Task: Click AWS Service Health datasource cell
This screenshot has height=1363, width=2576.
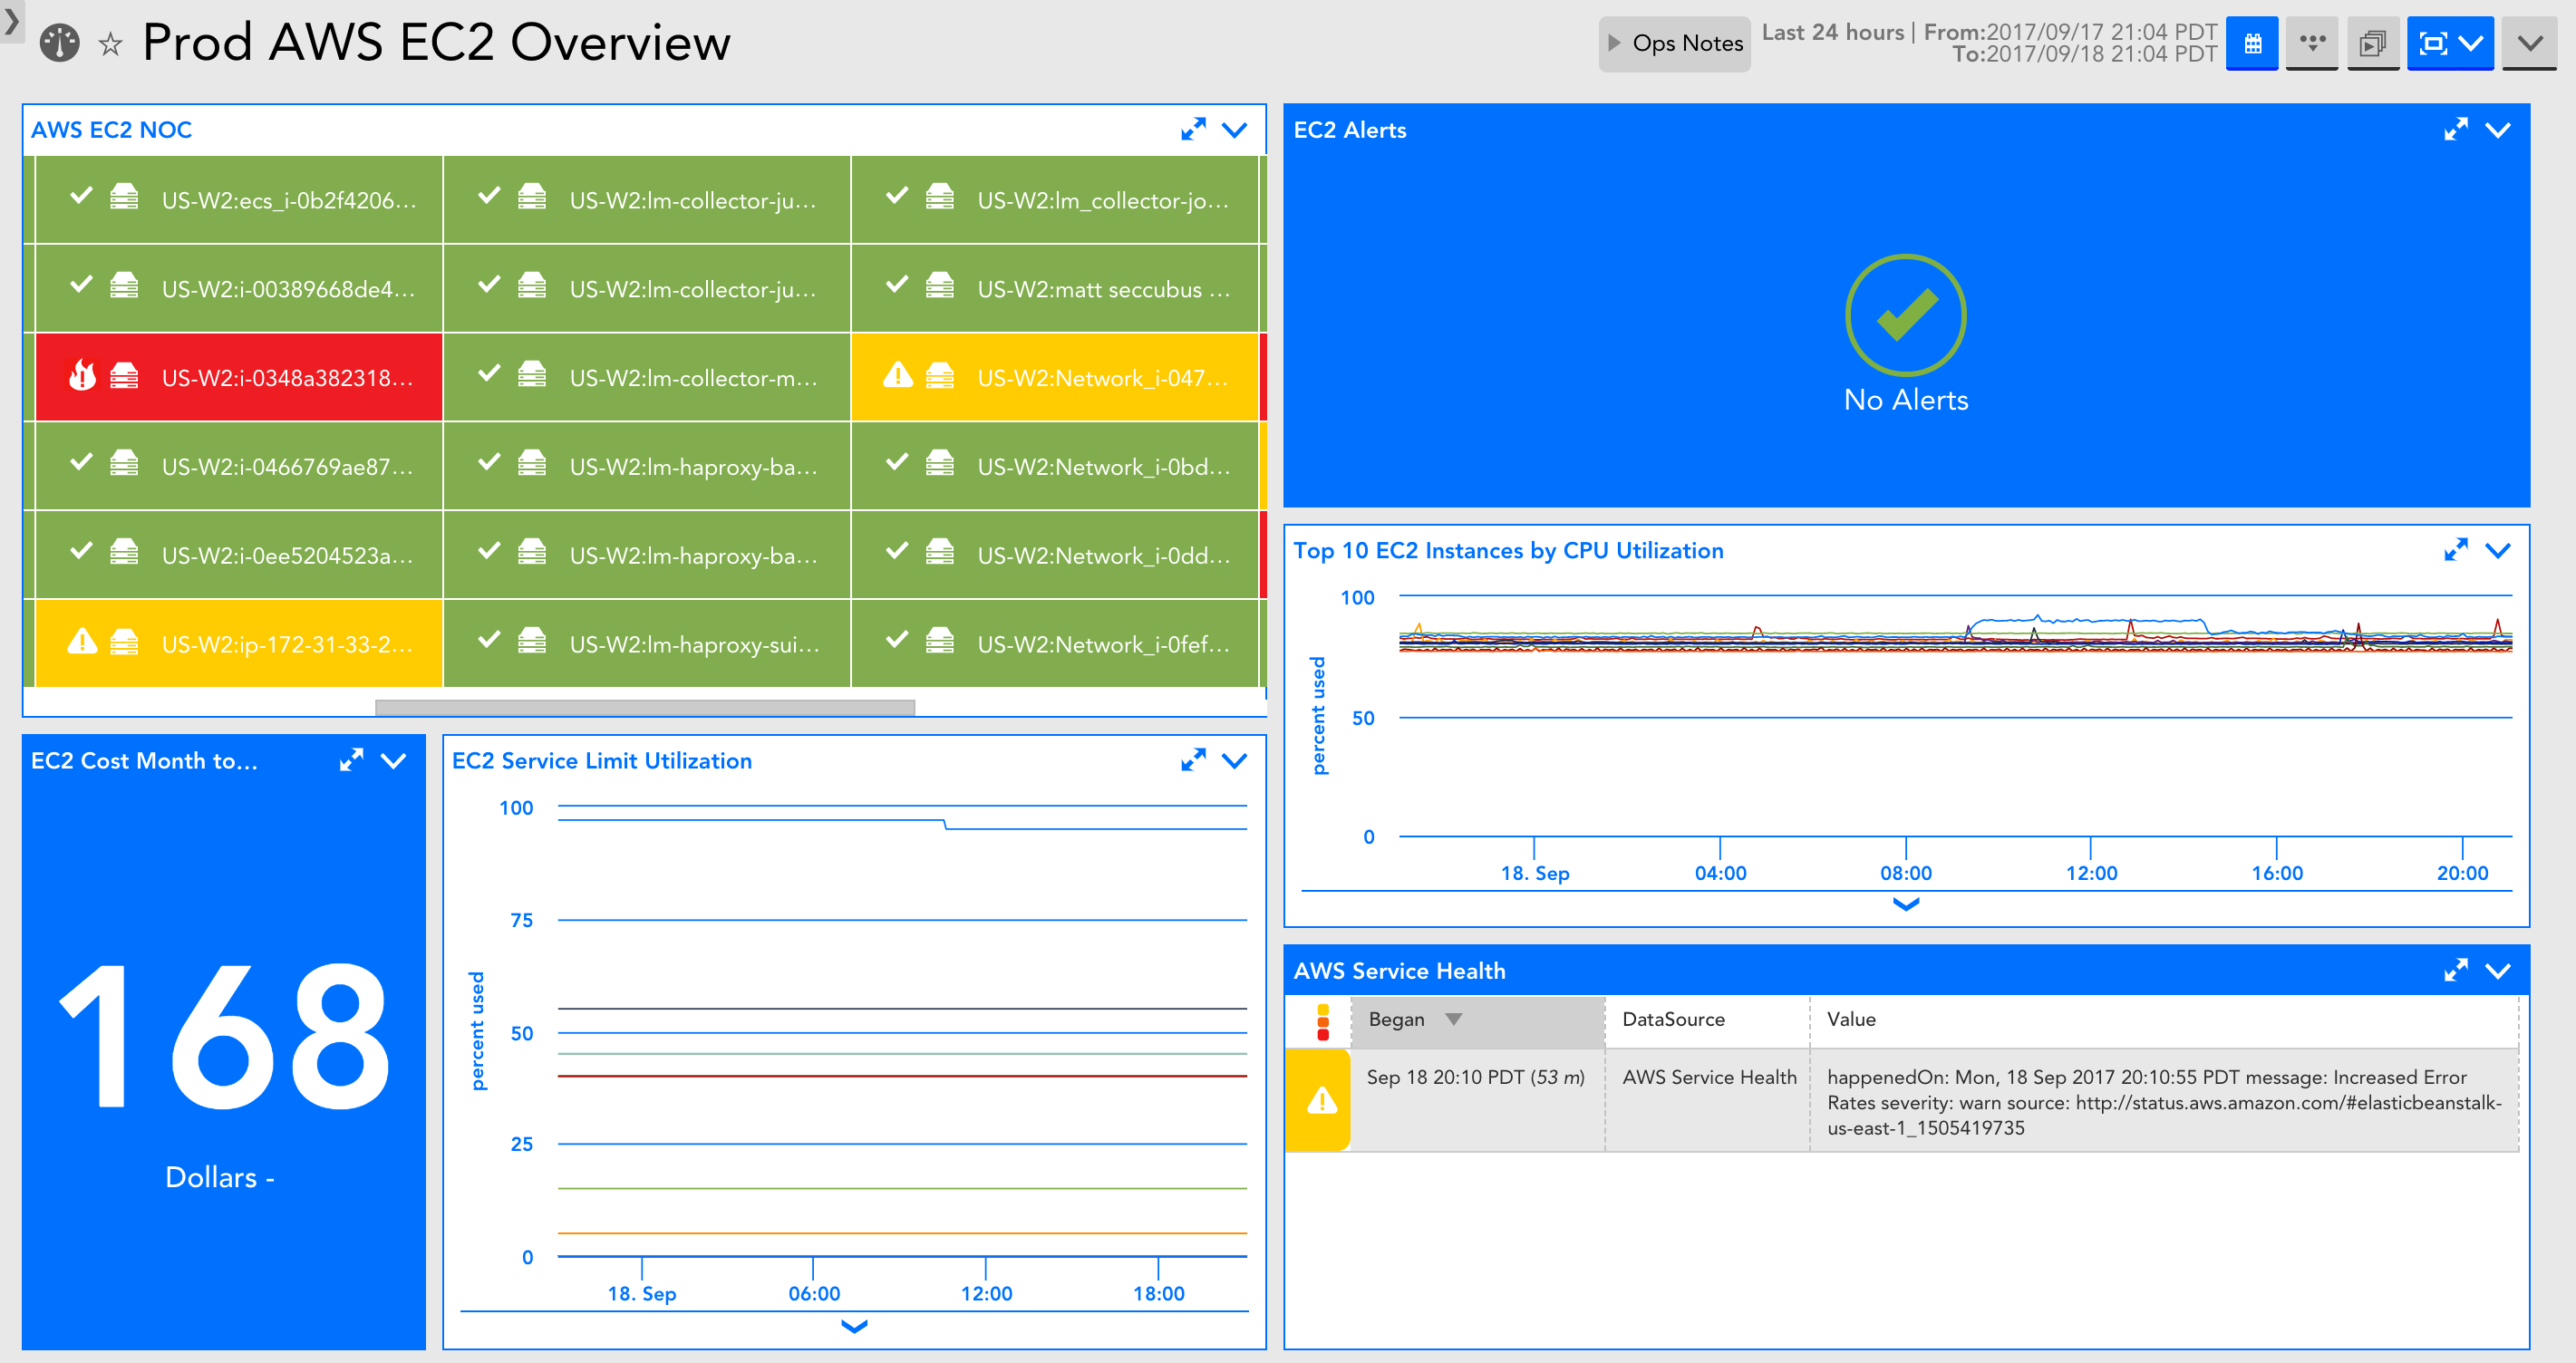Action: 1709,1077
